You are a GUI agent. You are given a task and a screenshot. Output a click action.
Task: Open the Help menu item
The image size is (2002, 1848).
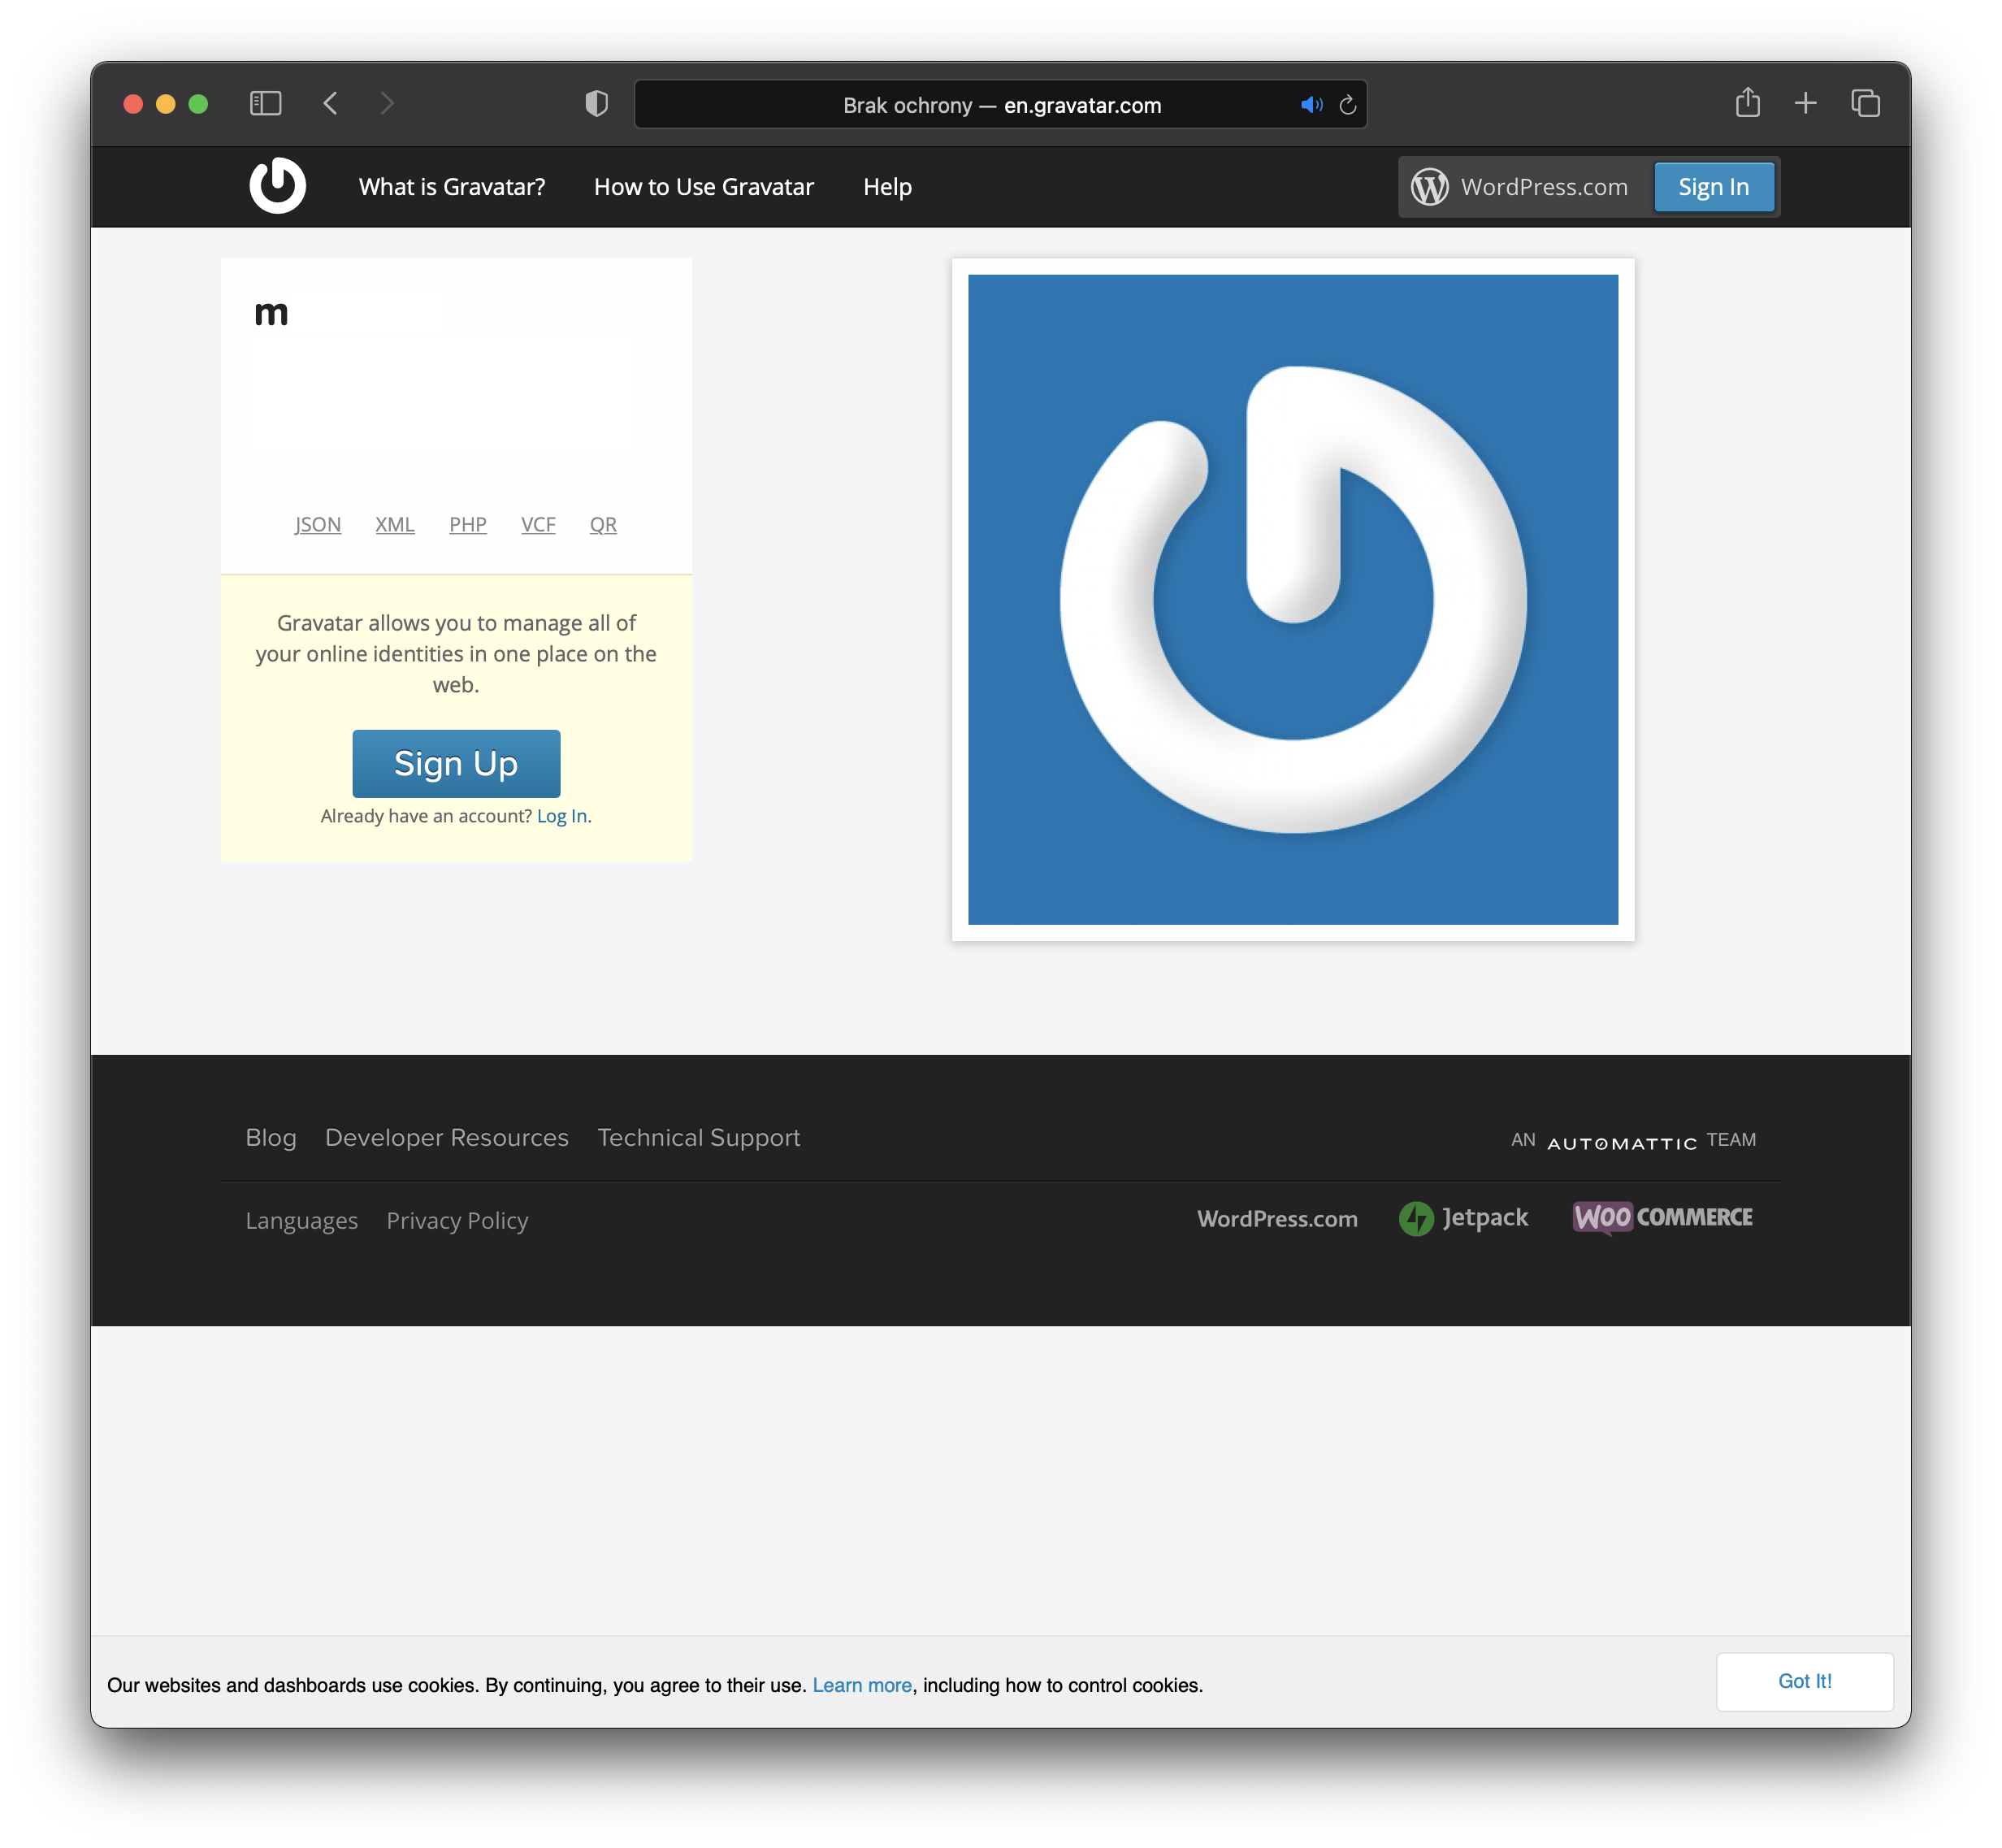(x=887, y=187)
